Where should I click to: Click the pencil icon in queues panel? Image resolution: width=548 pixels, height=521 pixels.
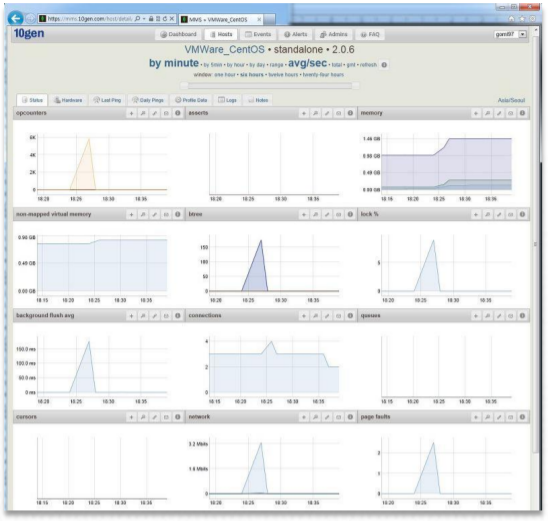click(x=499, y=316)
